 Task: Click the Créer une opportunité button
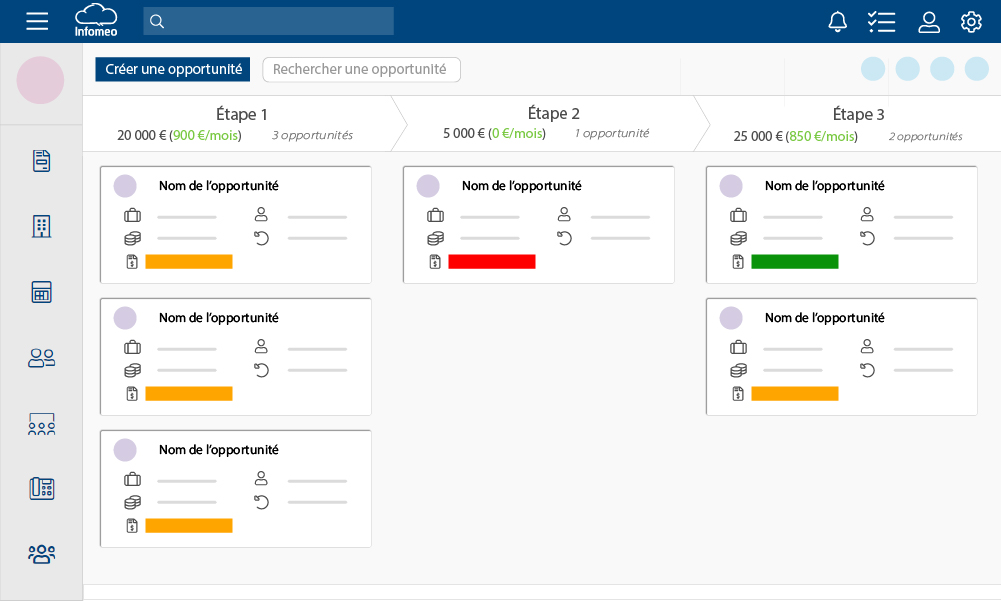pos(173,69)
